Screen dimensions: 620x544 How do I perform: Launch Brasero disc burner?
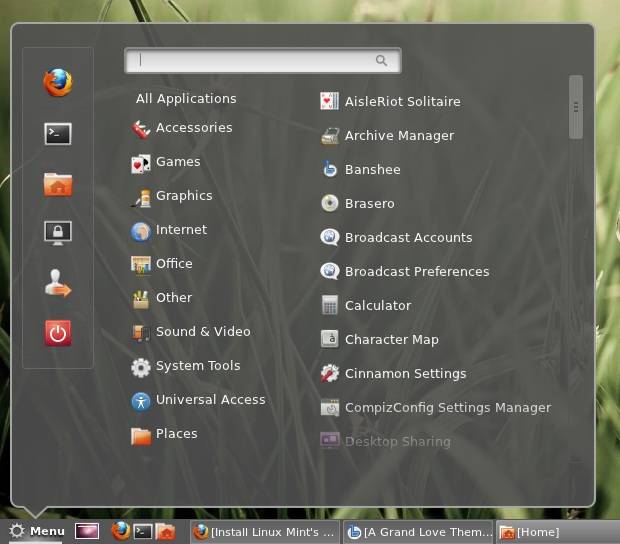369,204
